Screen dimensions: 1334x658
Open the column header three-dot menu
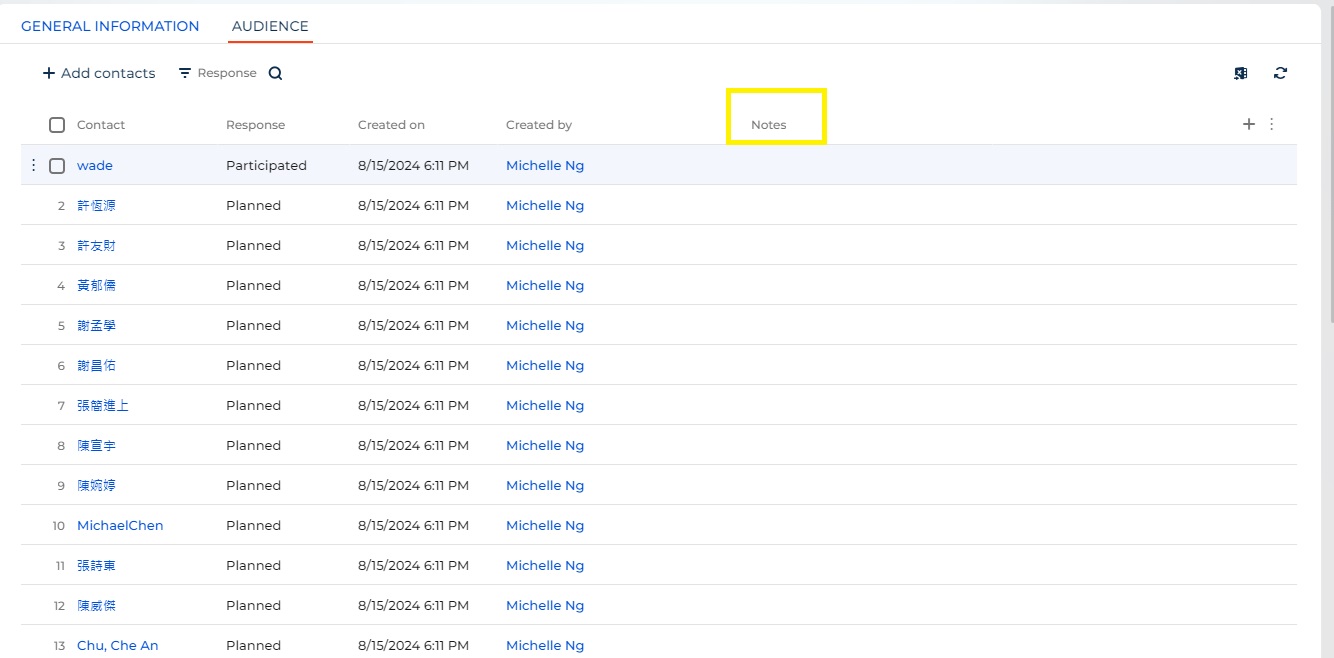tap(1272, 124)
